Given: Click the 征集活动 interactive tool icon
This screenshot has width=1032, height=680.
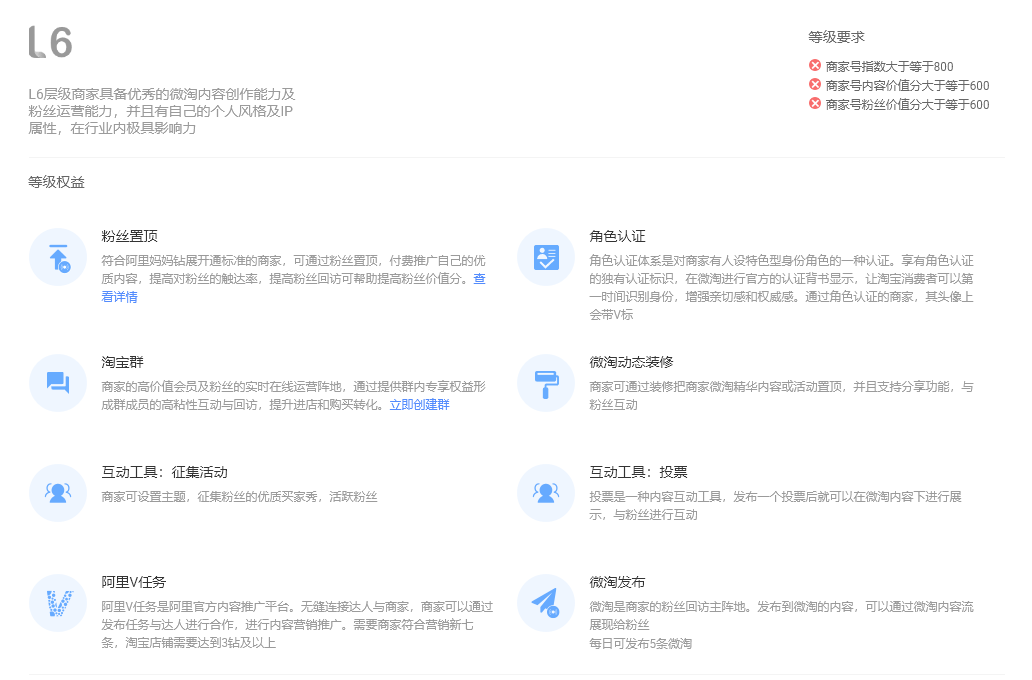Looking at the screenshot, I should click(x=58, y=493).
